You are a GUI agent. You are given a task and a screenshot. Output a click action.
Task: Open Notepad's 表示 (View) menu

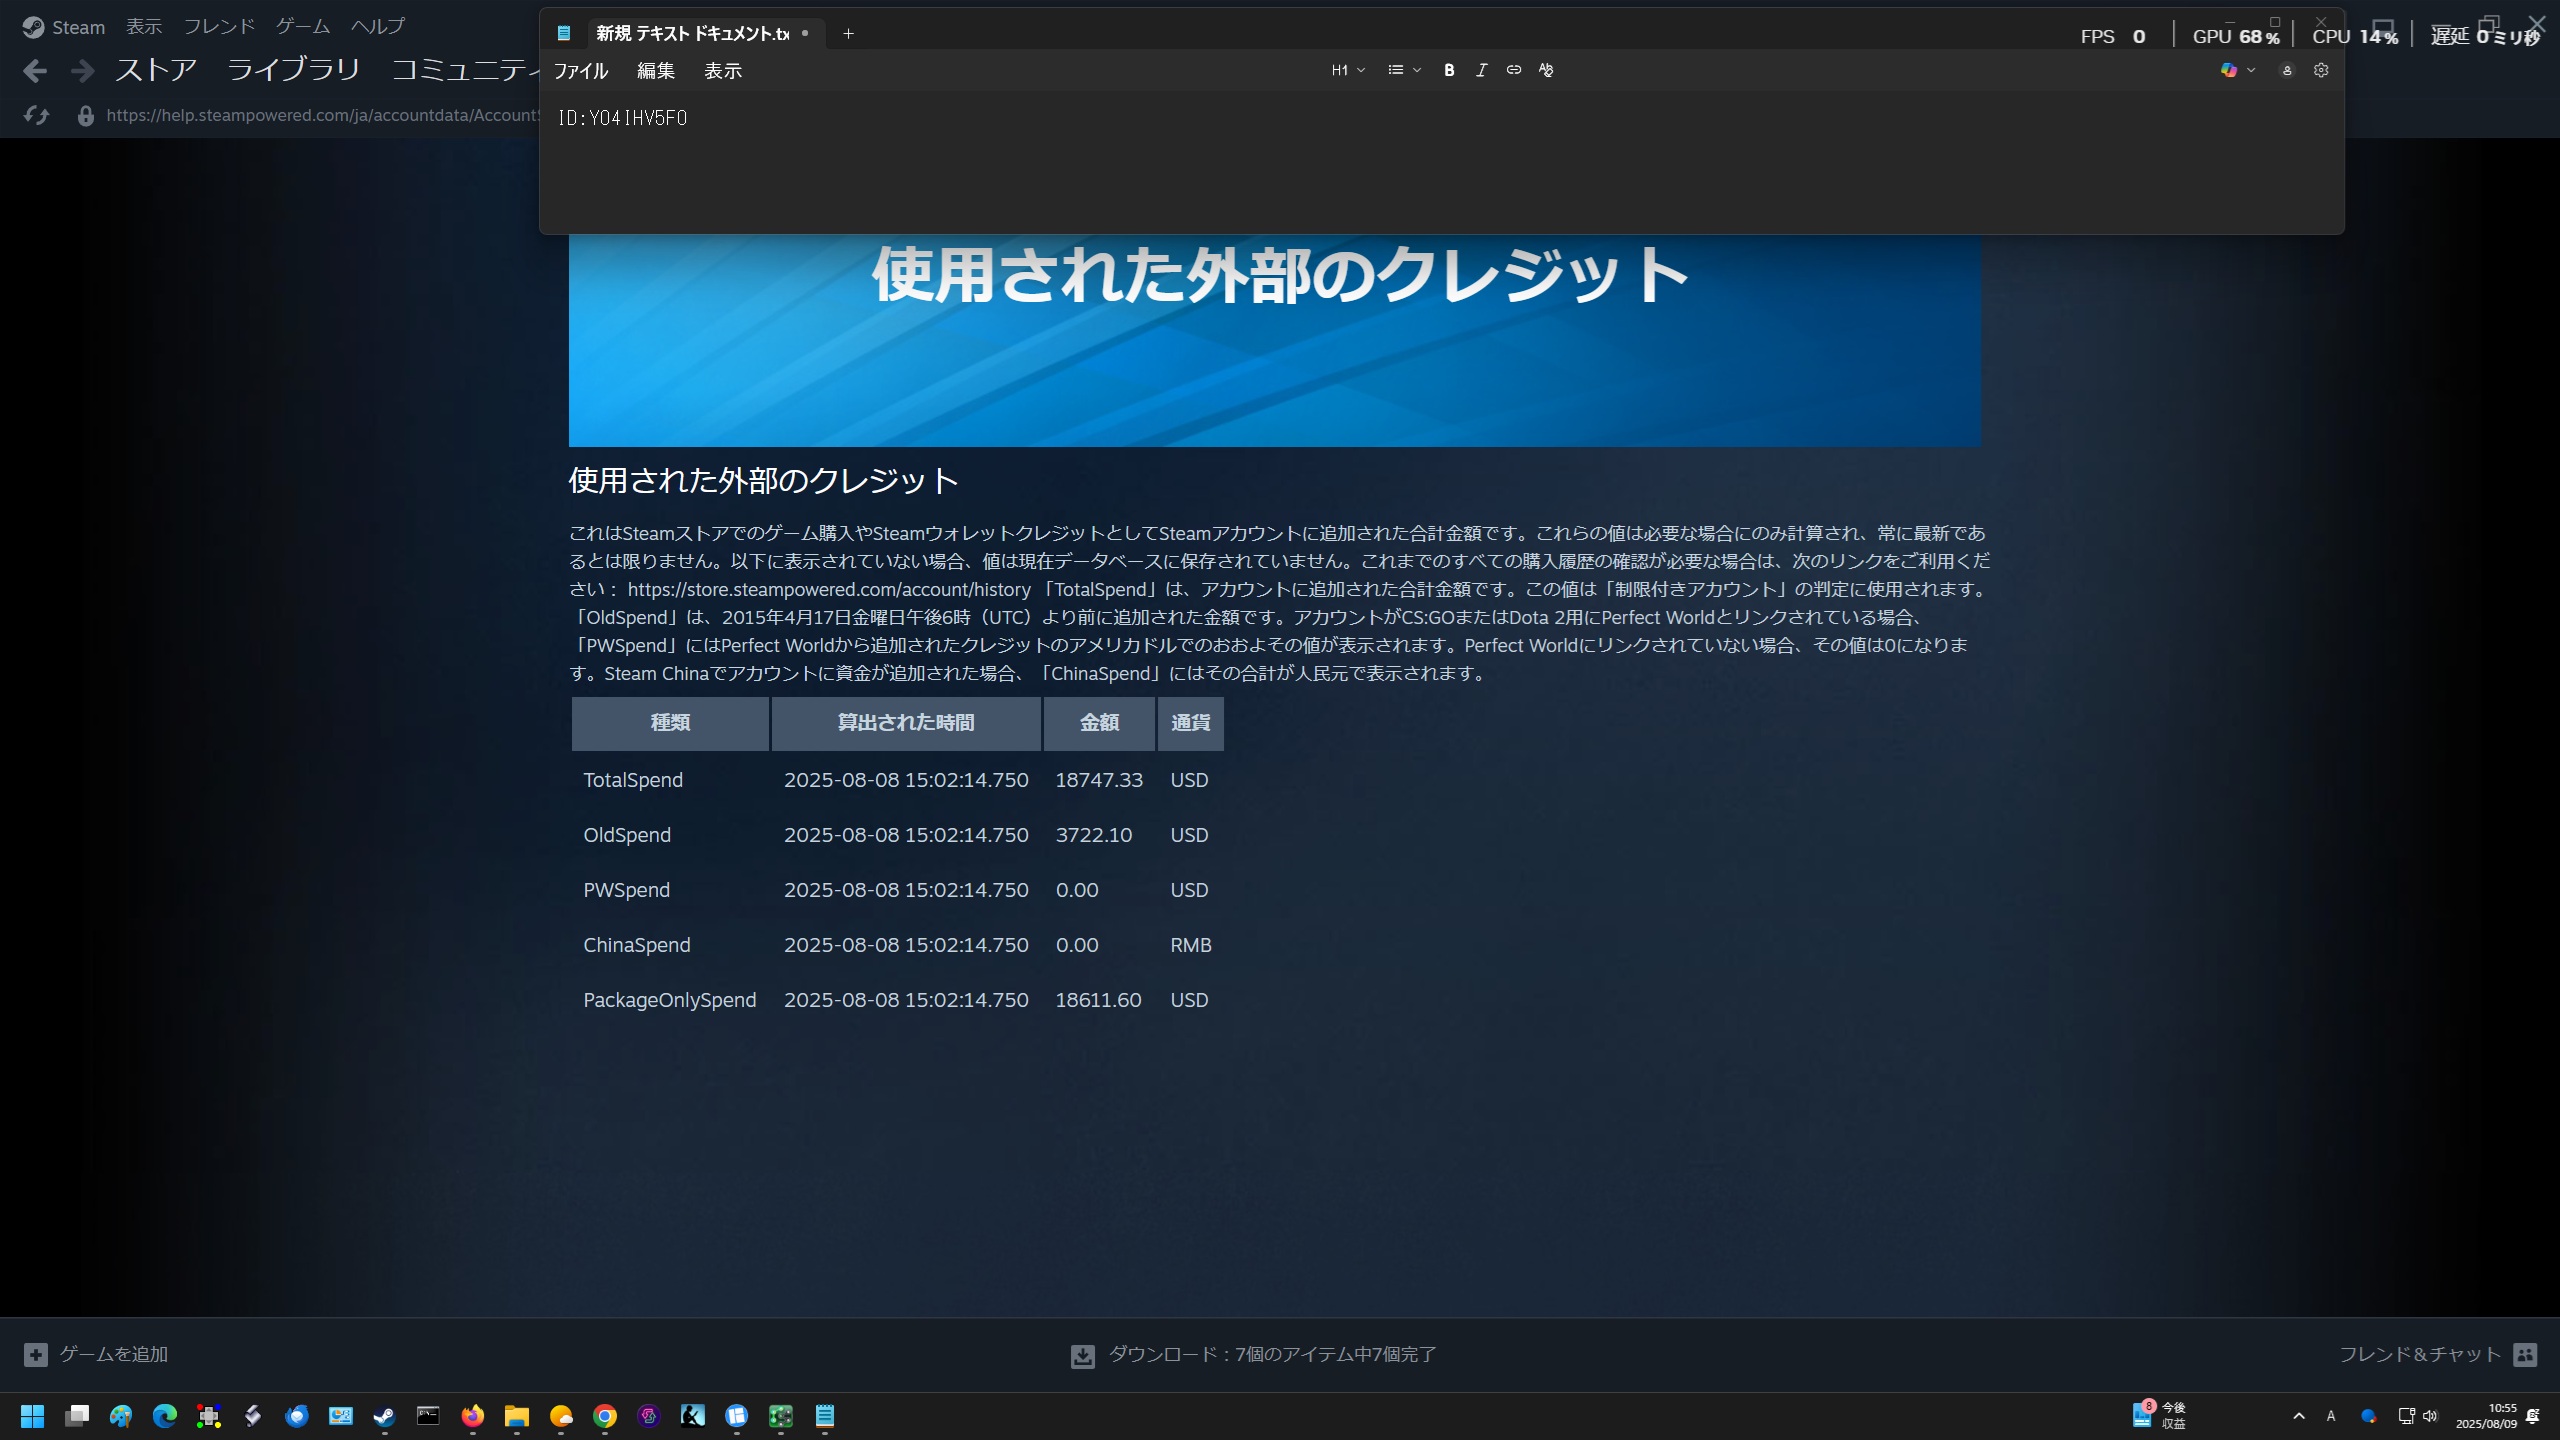pos(723,71)
